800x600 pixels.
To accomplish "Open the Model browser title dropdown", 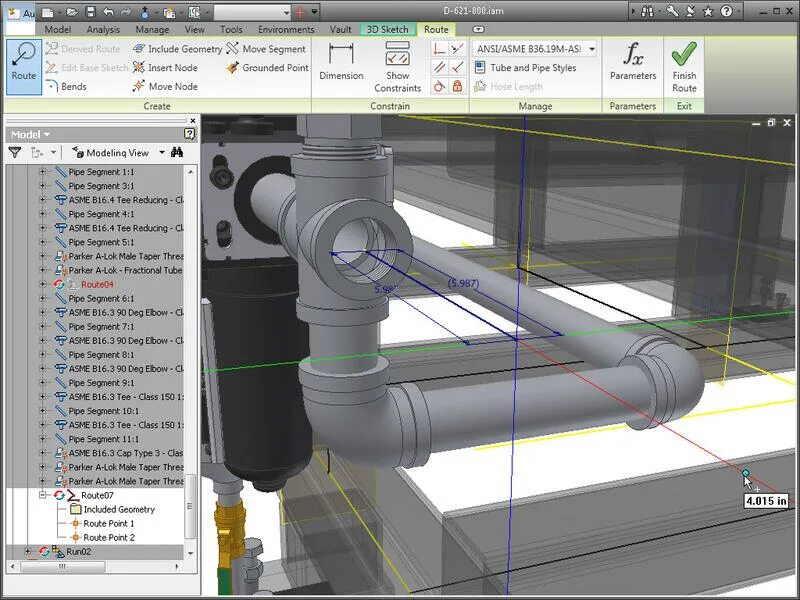I will tap(46, 135).
